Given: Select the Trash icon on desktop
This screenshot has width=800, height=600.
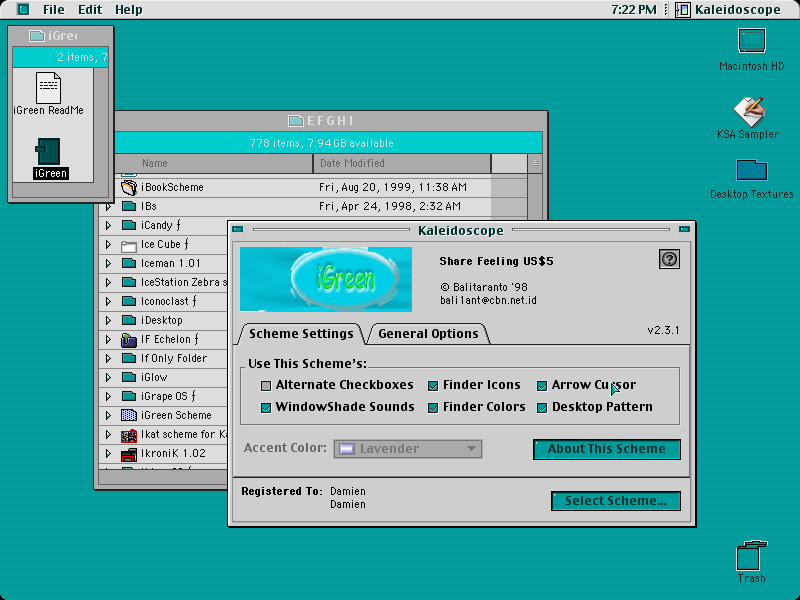Looking at the screenshot, I should point(752,556).
